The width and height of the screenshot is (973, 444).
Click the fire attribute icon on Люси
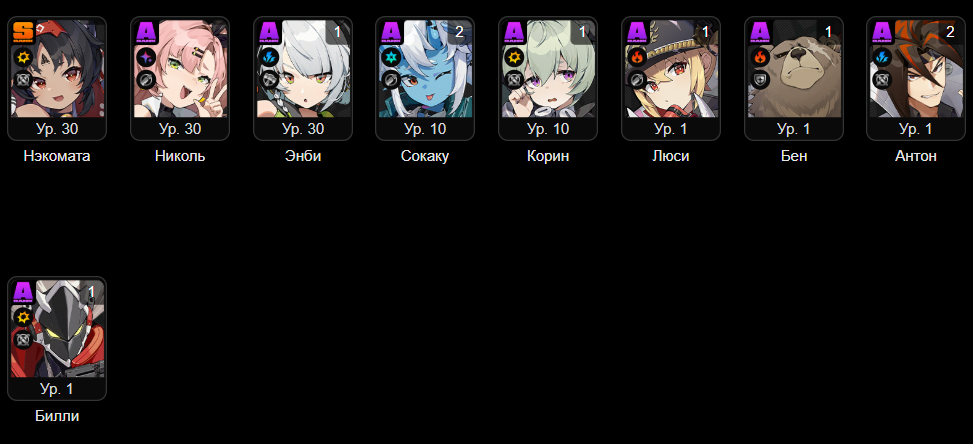point(637,58)
